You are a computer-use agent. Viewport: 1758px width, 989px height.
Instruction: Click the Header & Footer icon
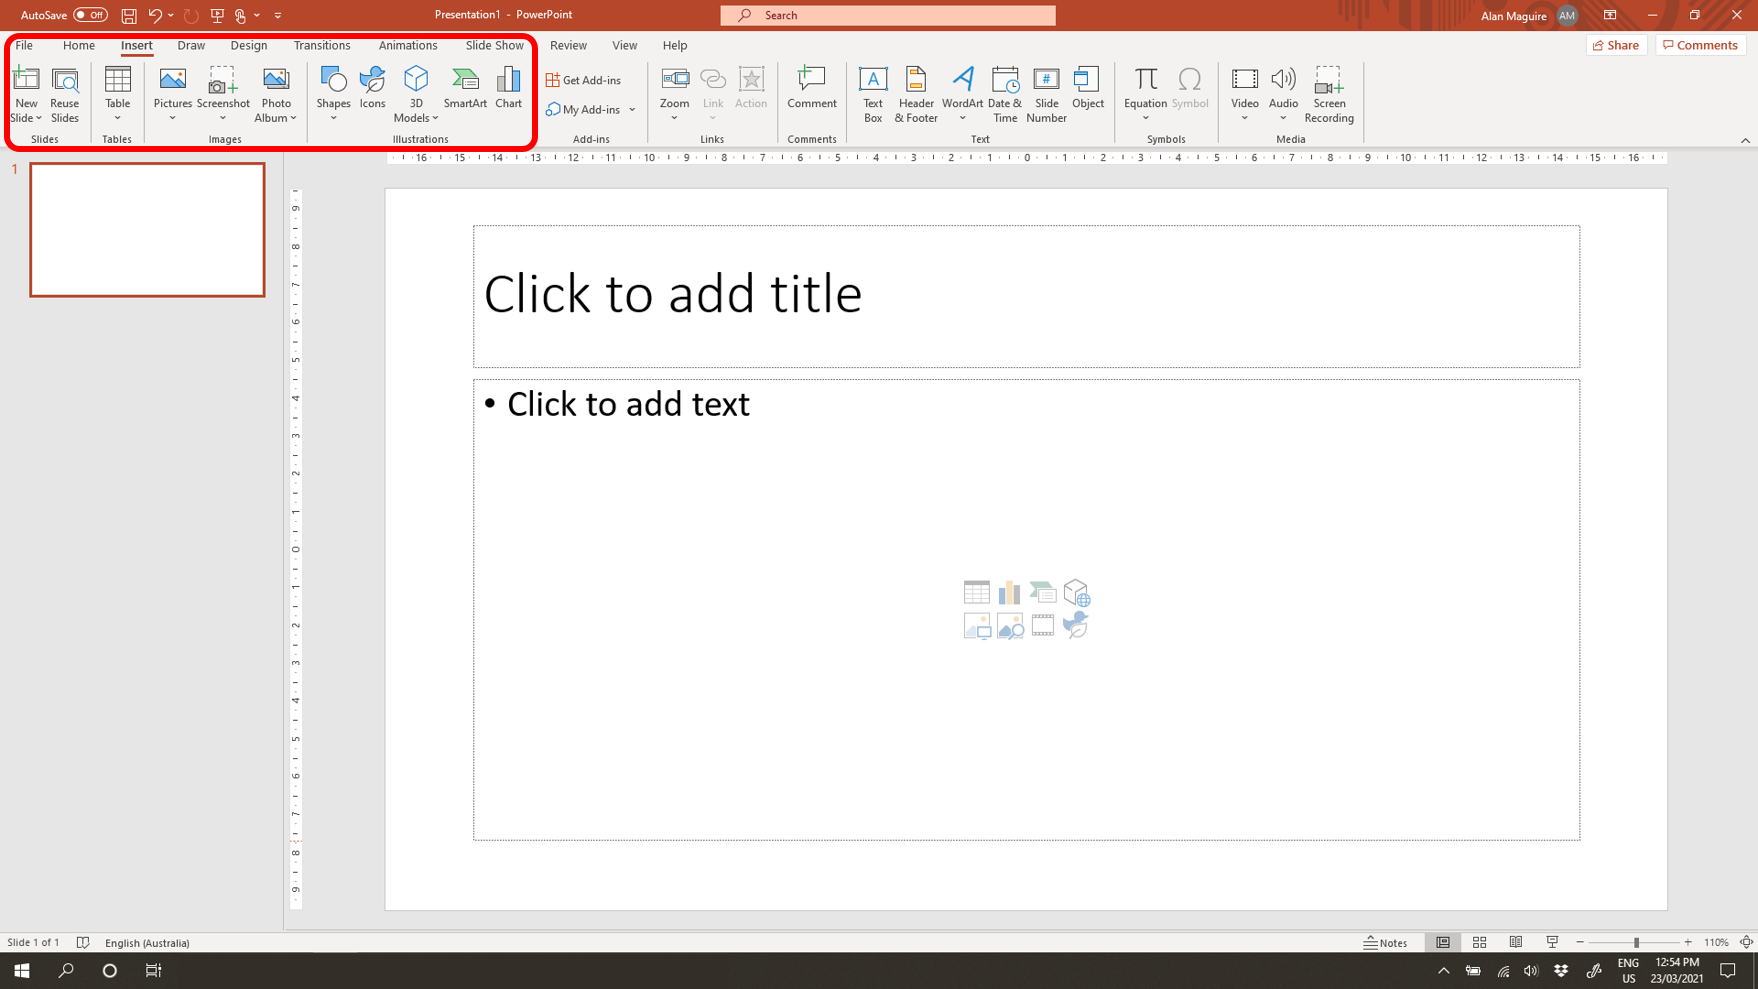(x=915, y=94)
